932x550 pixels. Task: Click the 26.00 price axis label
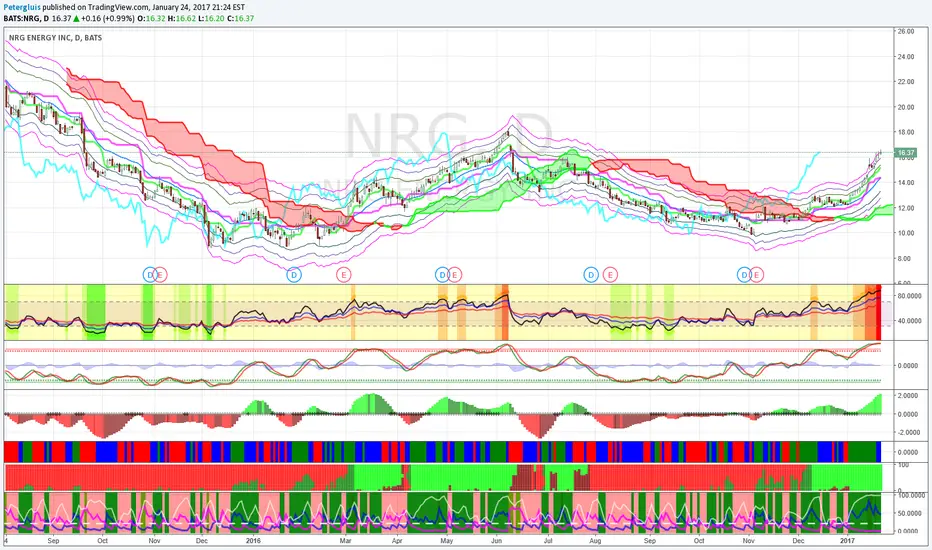tap(906, 32)
